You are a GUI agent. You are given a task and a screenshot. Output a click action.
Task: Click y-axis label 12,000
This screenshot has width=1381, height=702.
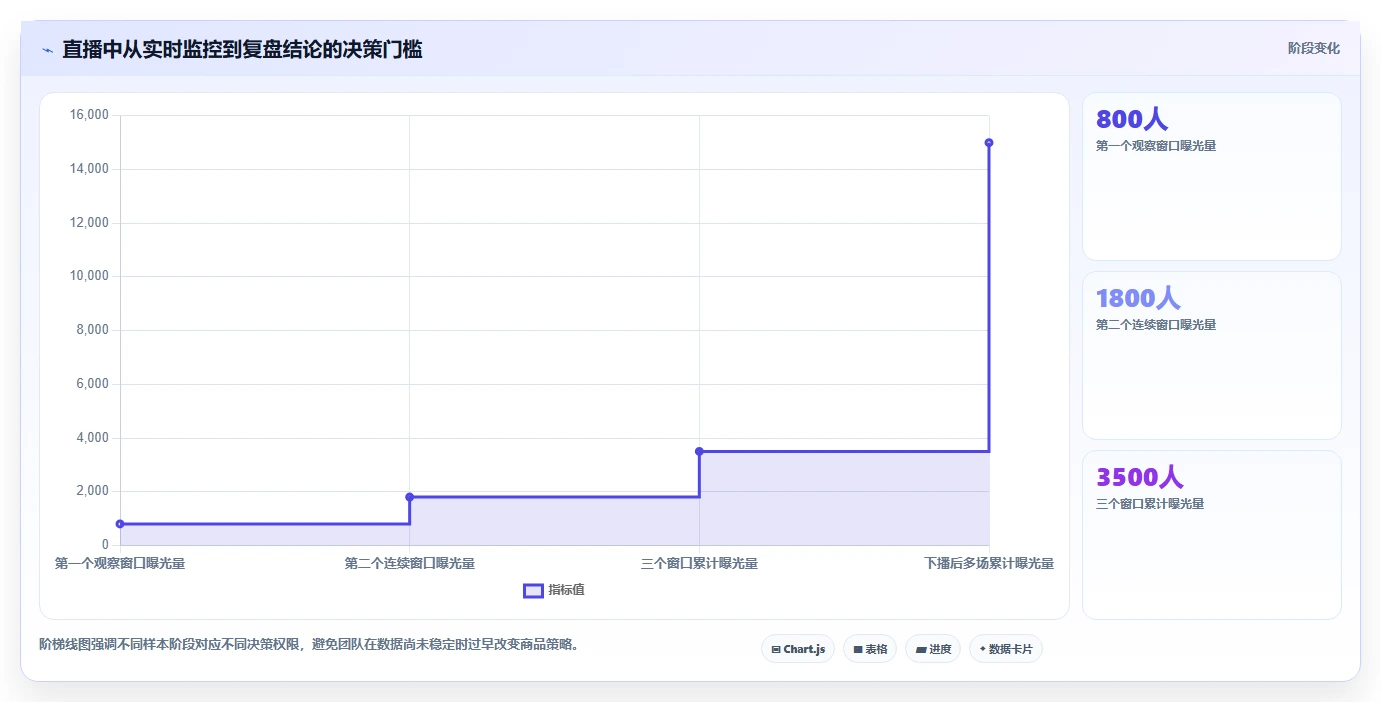89,223
